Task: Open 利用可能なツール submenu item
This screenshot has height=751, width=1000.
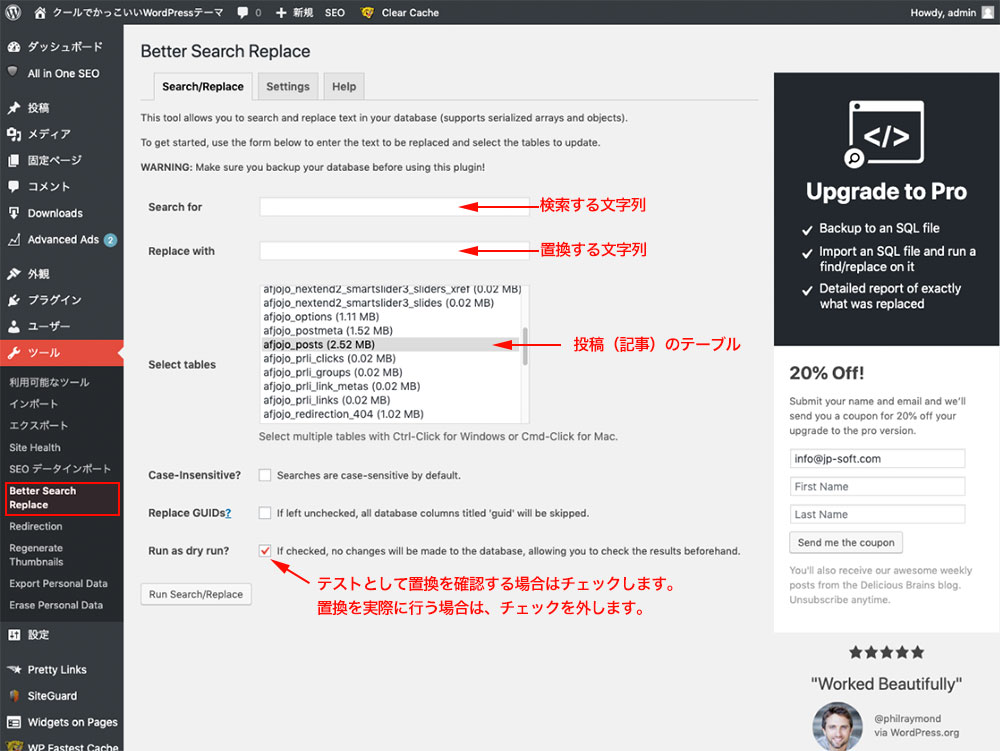Action: (x=49, y=382)
